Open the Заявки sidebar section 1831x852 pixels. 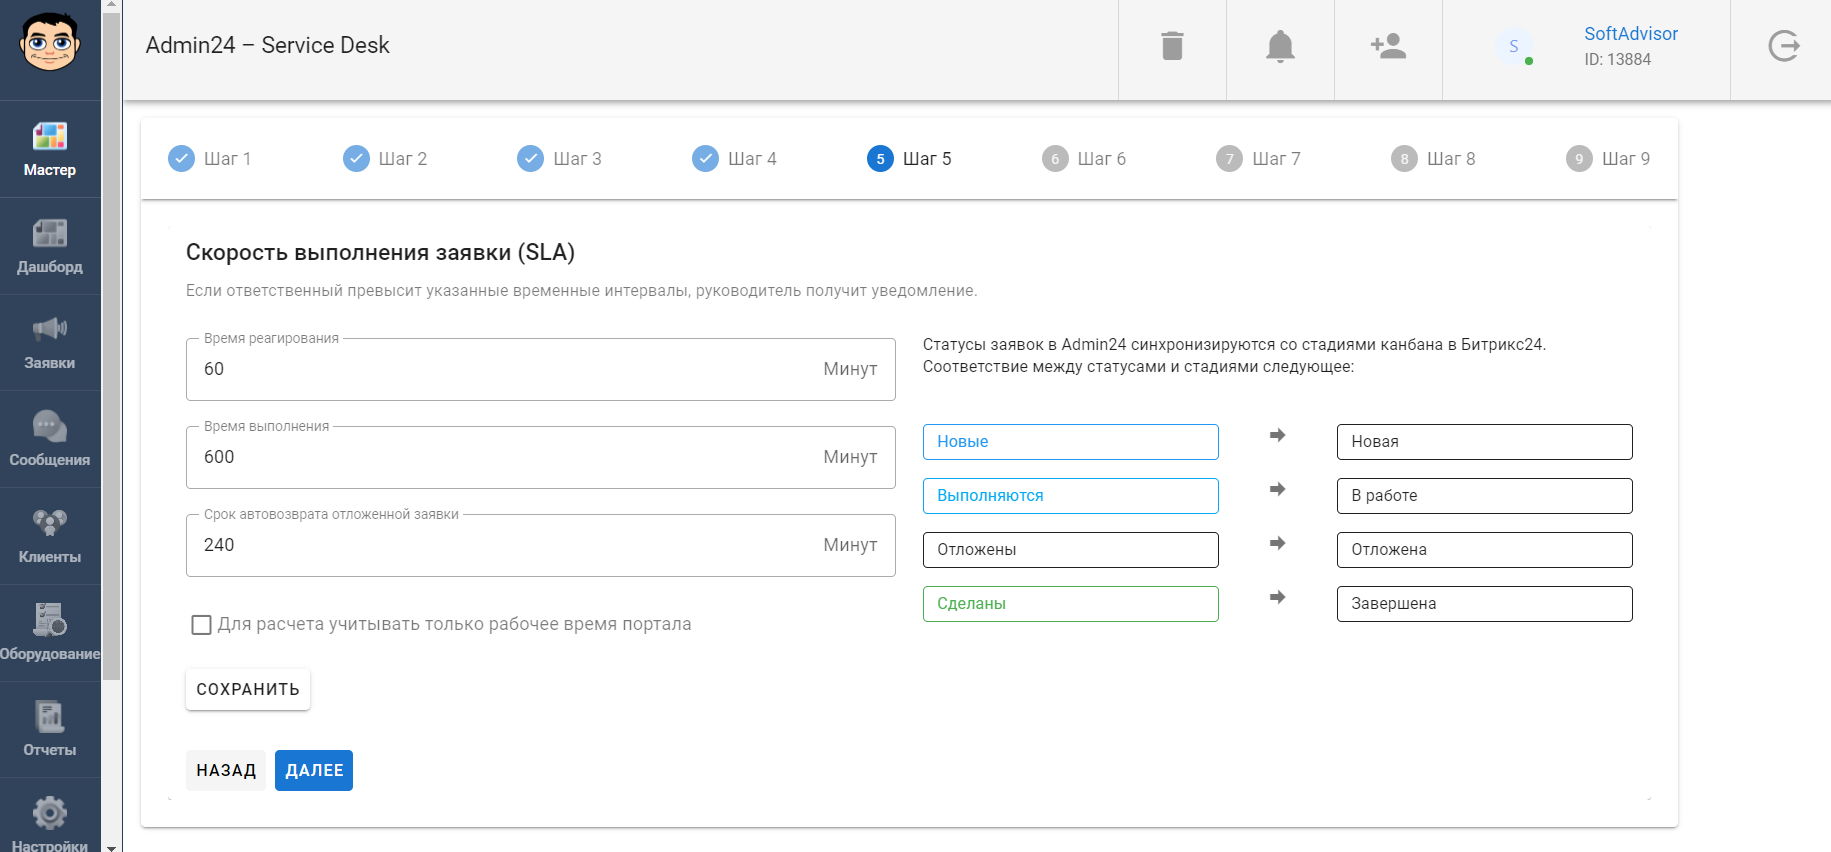(x=50, y=343)
